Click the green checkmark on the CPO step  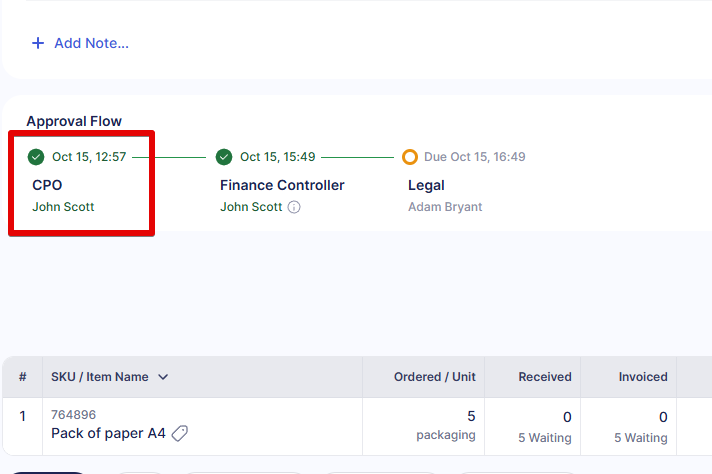[x=36, y=157]
